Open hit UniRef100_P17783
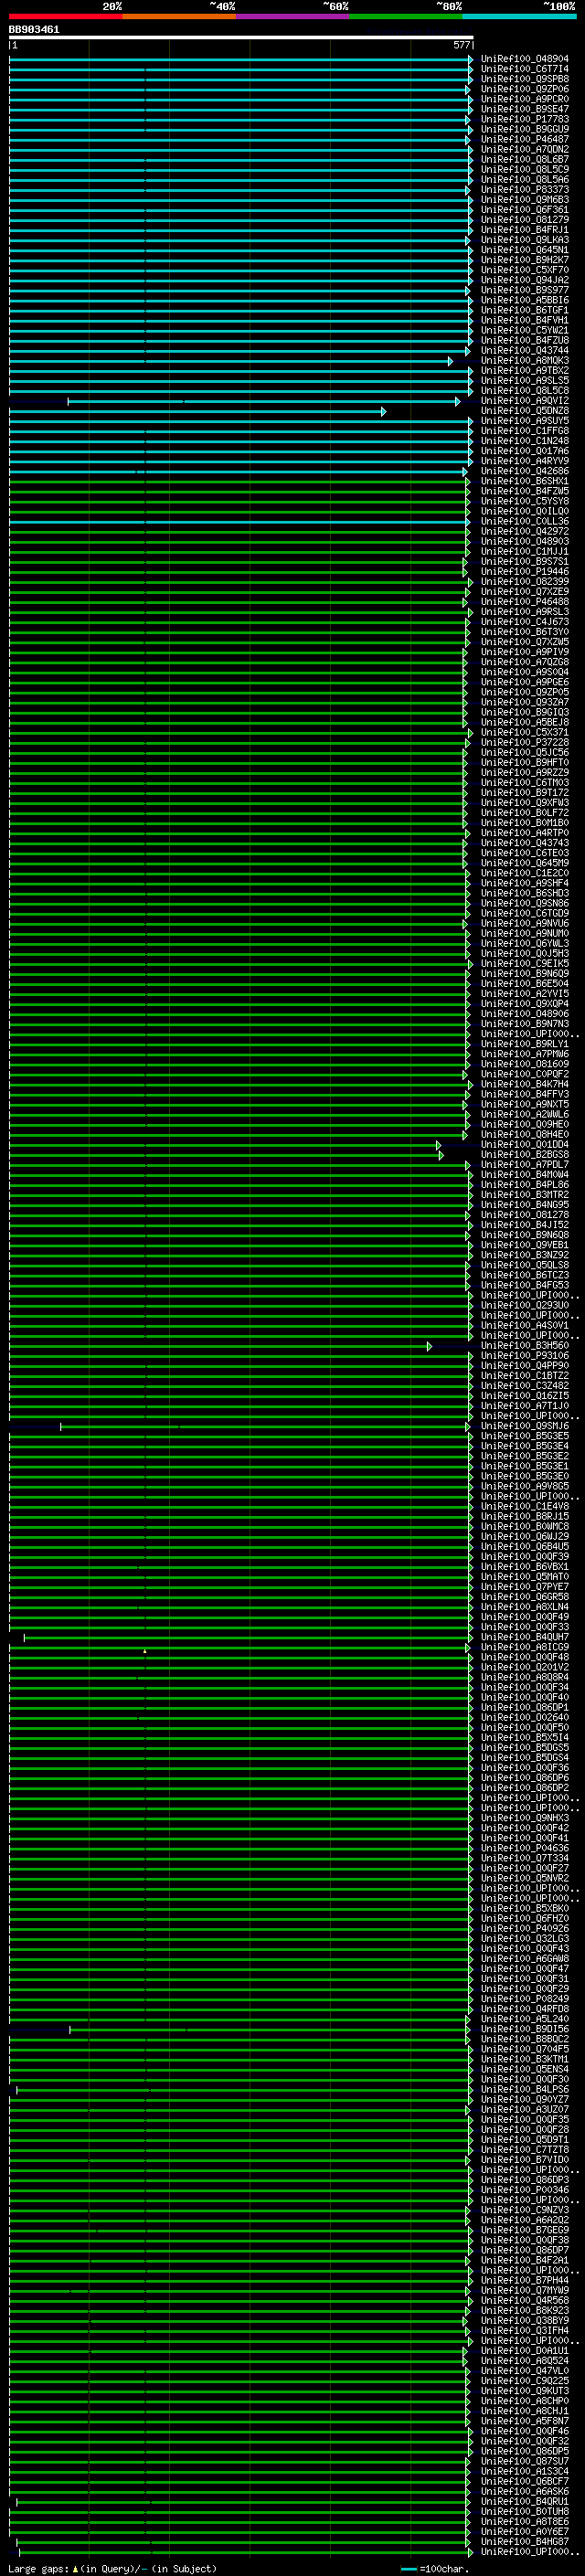585x2576 pixels. 524,119
